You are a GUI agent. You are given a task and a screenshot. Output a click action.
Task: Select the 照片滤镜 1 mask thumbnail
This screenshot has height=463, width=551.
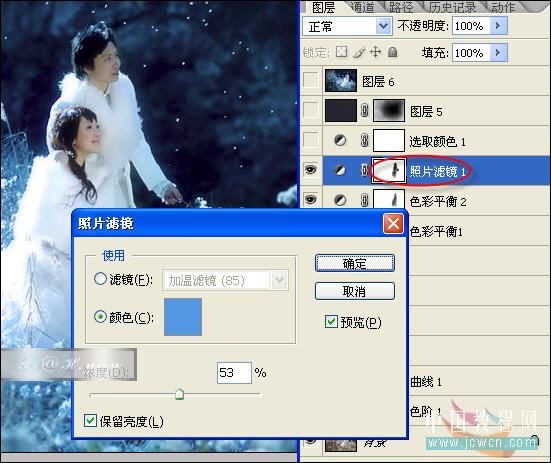pyautogui.click(x=389, y=170)
